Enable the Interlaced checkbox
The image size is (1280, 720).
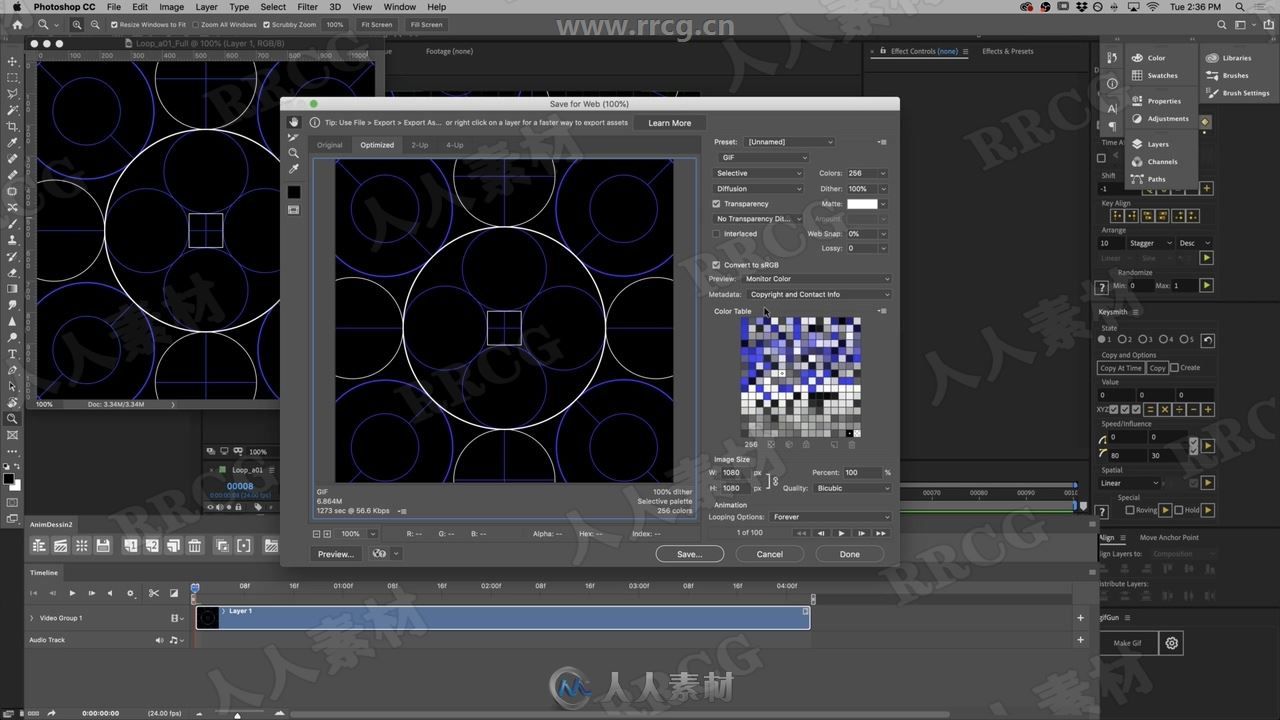click(716, 234)
